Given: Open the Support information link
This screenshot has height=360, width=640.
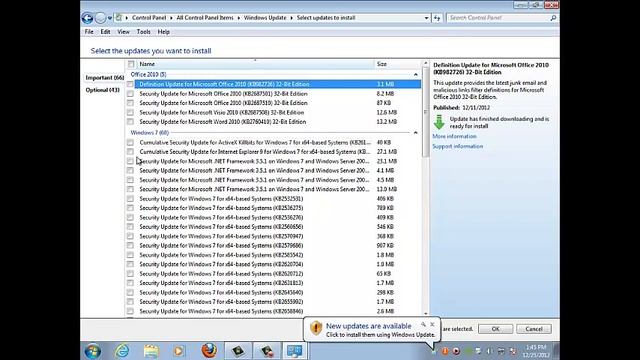Looking at the screenshot, I should [x=458, y=146].
